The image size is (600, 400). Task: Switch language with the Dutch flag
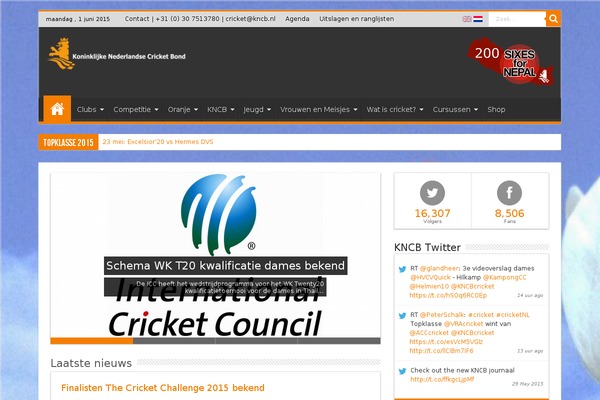tap(478, 19)
